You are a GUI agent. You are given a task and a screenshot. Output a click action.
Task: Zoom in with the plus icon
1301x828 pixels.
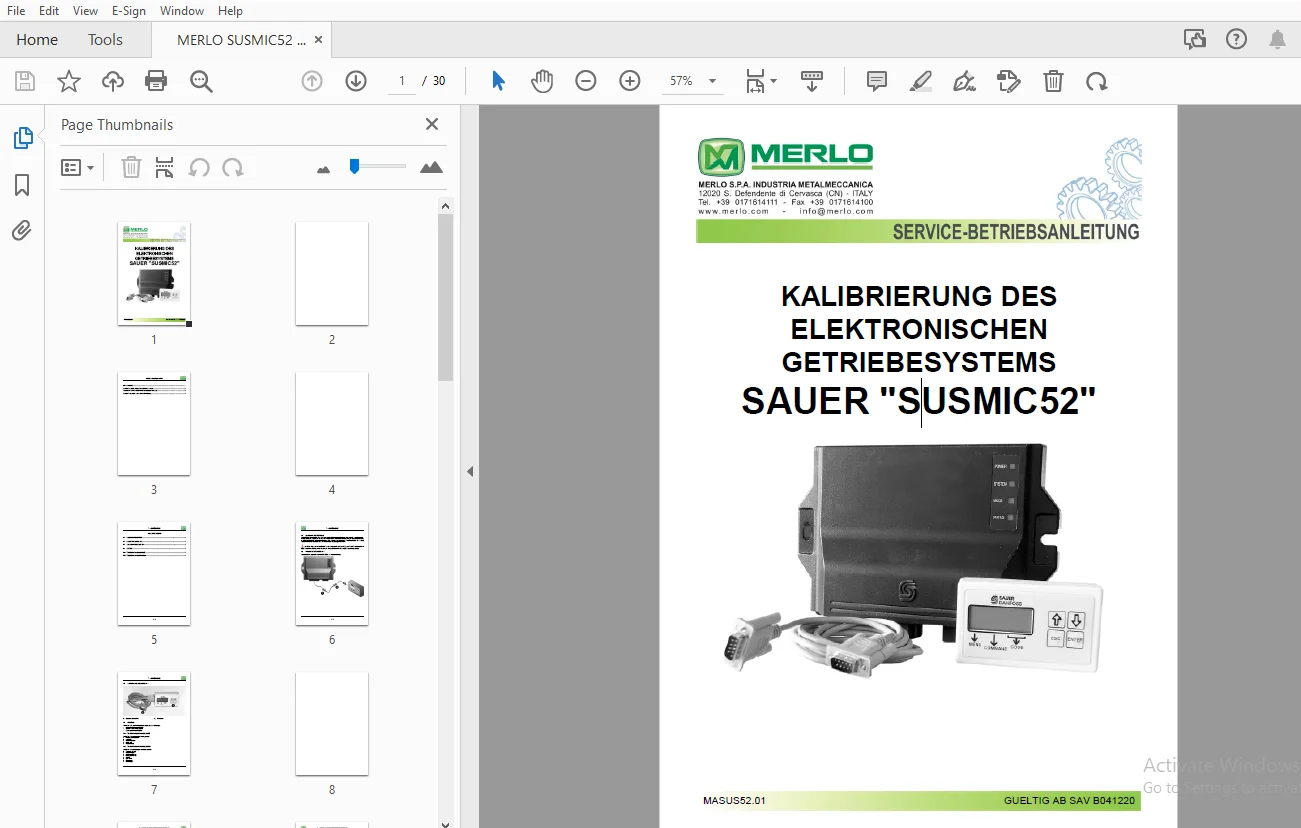[630, 81]
